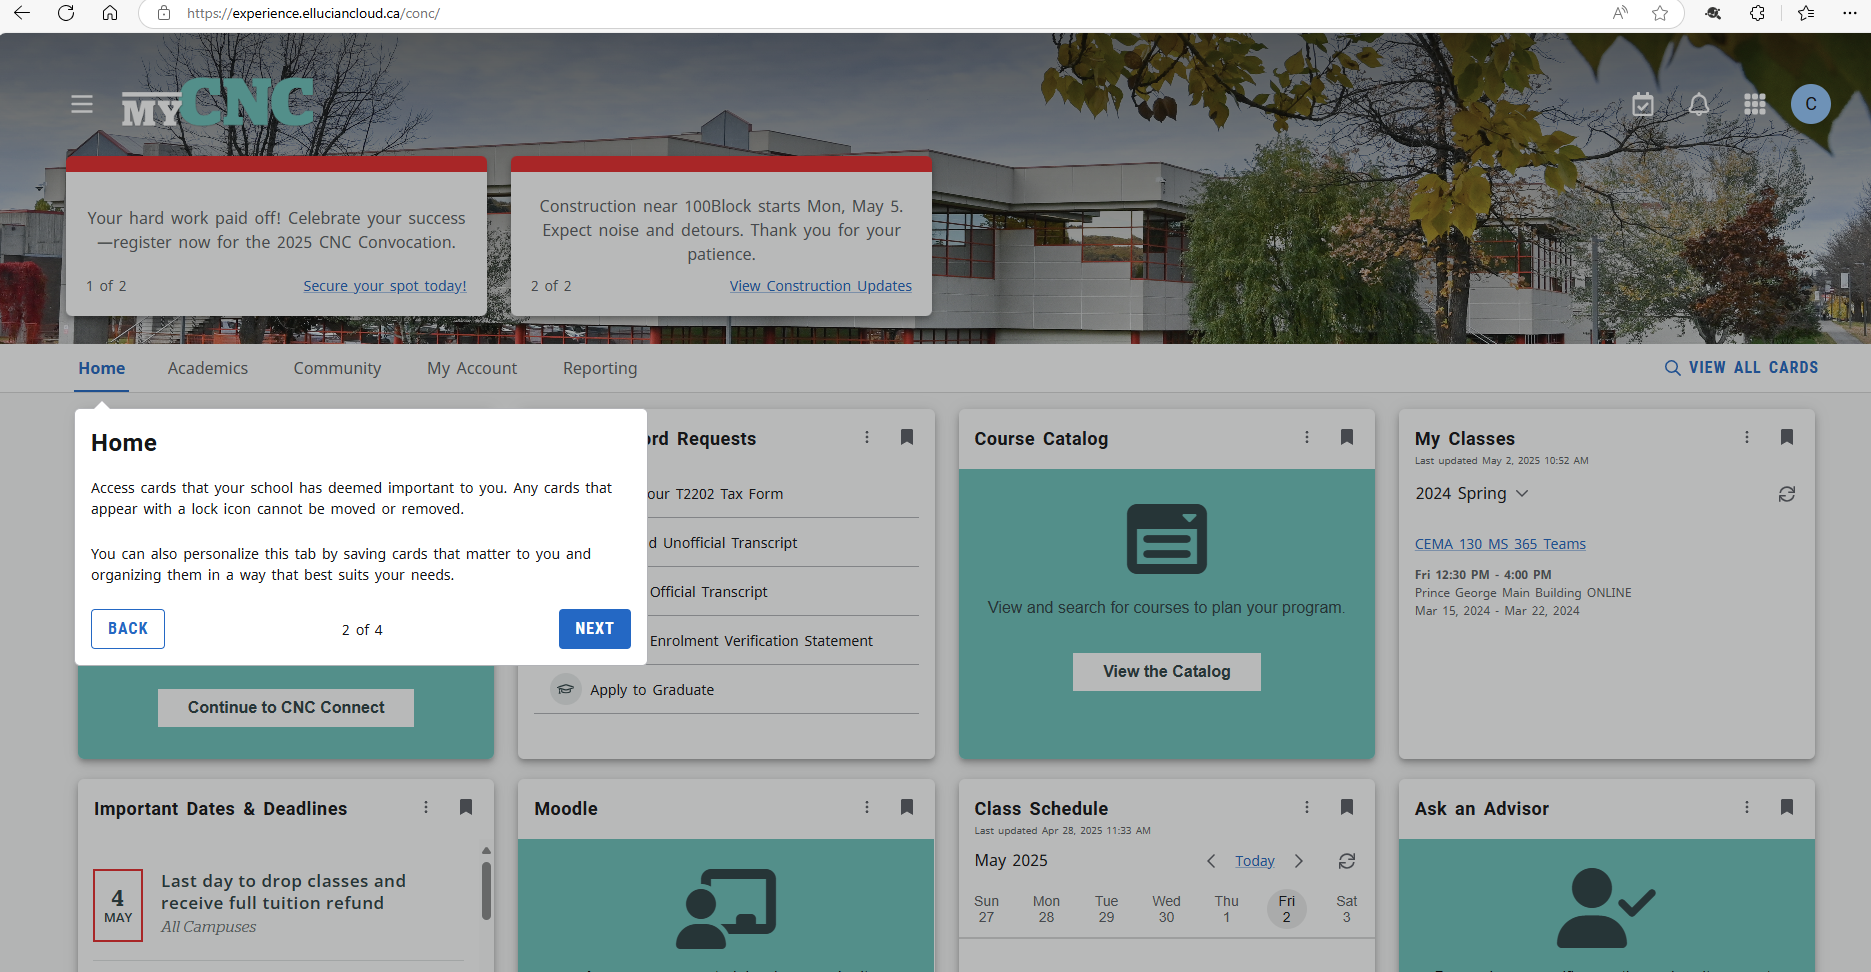Open the hamburger navigation menu
The width and height of the screenshot is (1871, 972).
point(82,104)
